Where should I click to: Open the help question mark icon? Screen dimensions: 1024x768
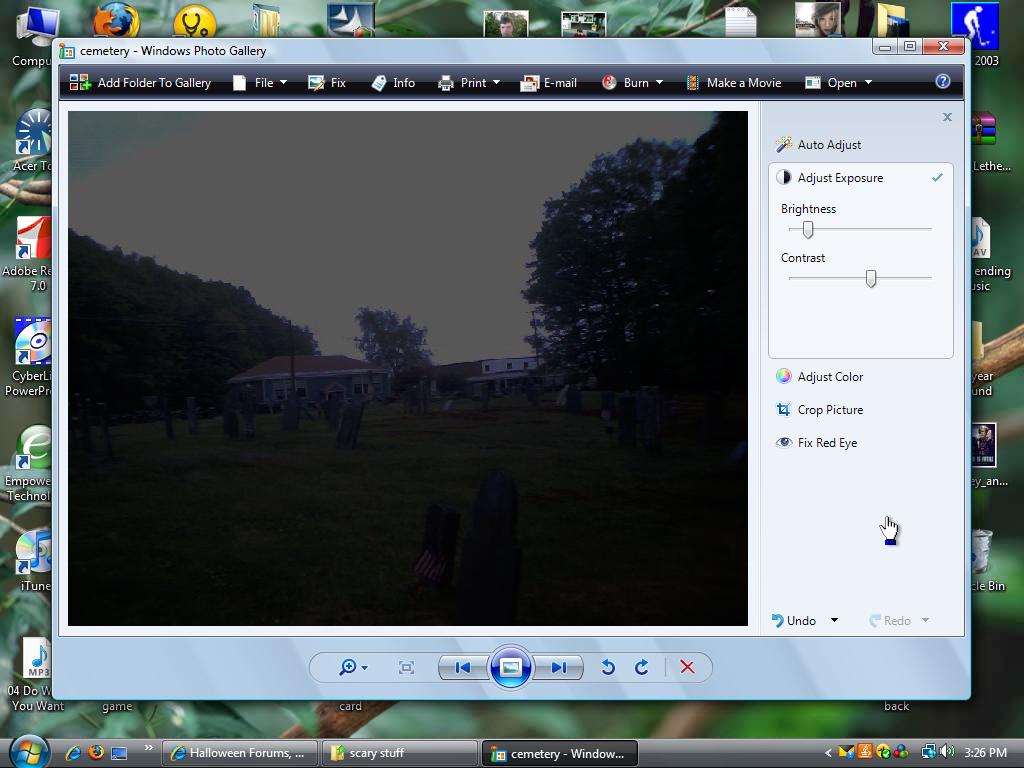point(942,82)
